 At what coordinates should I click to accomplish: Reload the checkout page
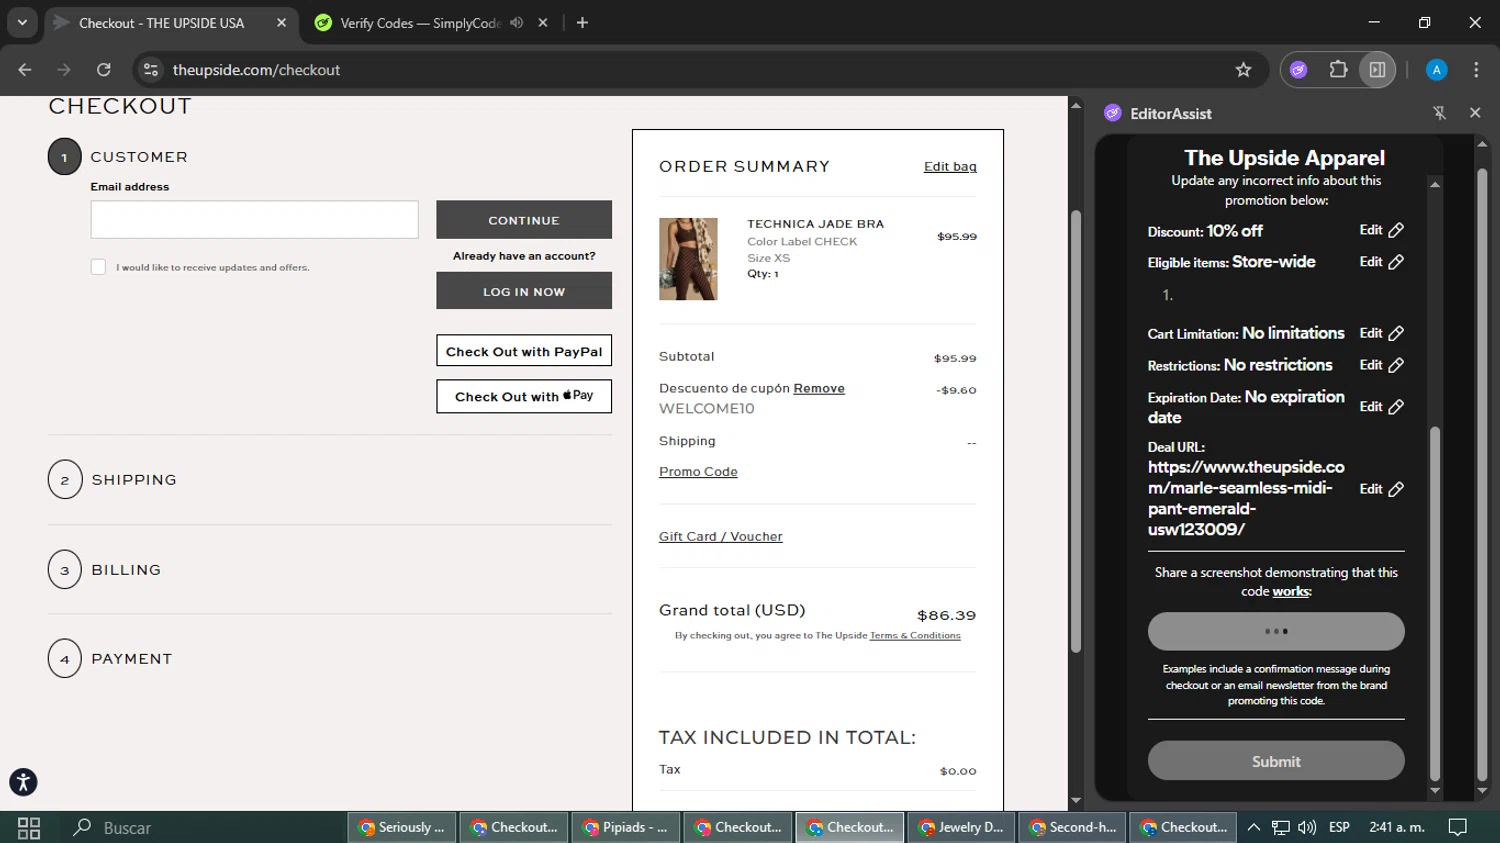click(104, 70)
